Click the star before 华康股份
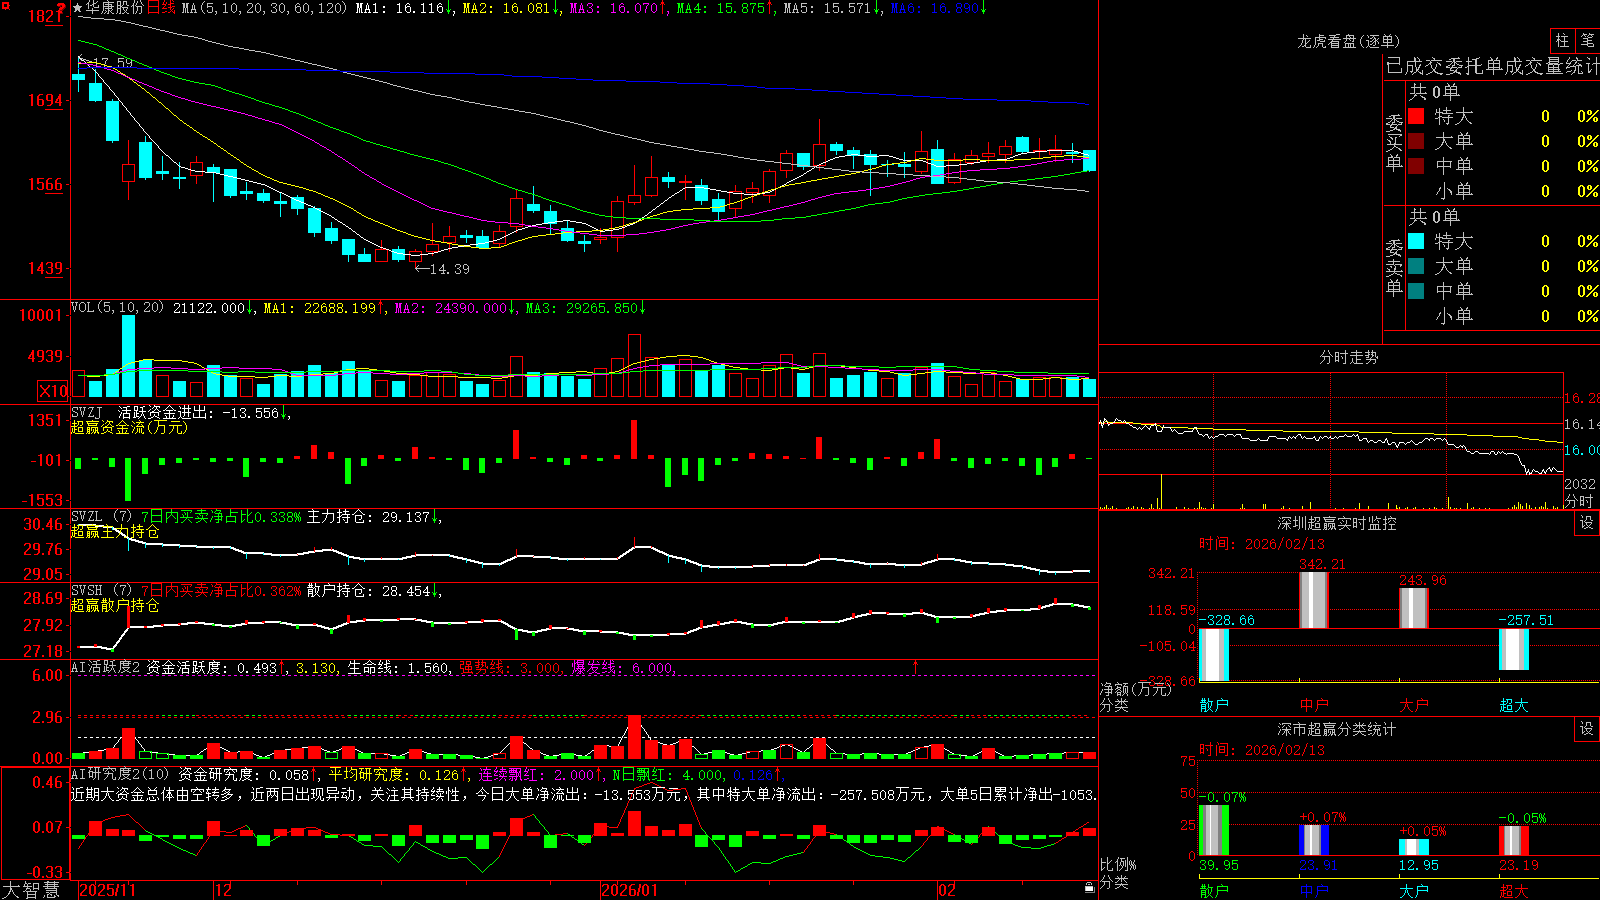This screenshot has width=1600, height=900. (x=78, y=8)
